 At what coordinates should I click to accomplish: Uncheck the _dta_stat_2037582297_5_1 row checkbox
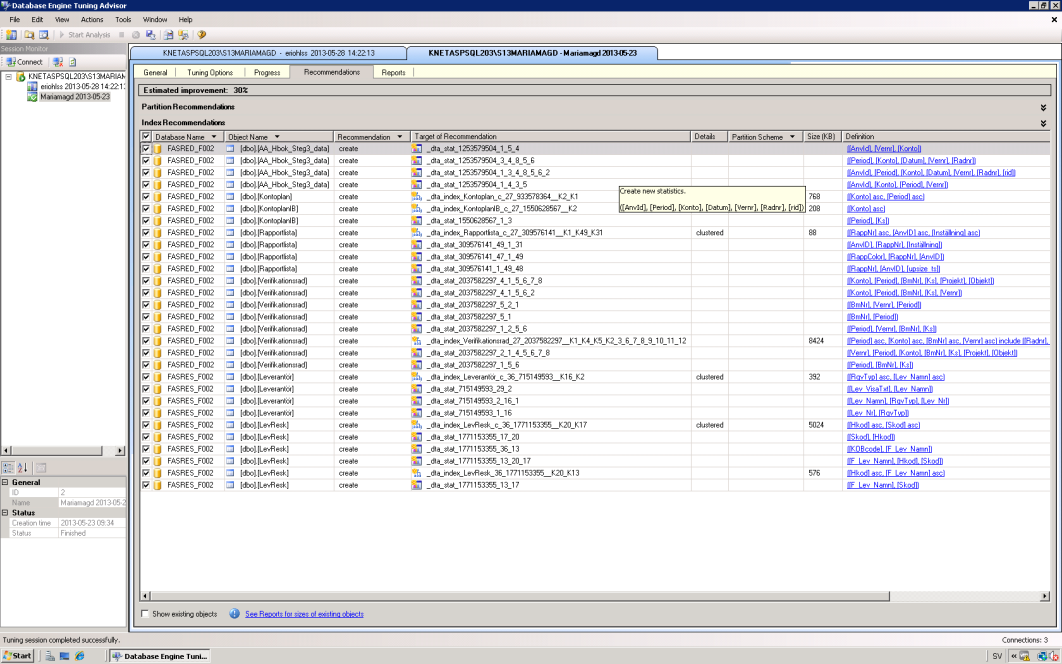point(146,317)
